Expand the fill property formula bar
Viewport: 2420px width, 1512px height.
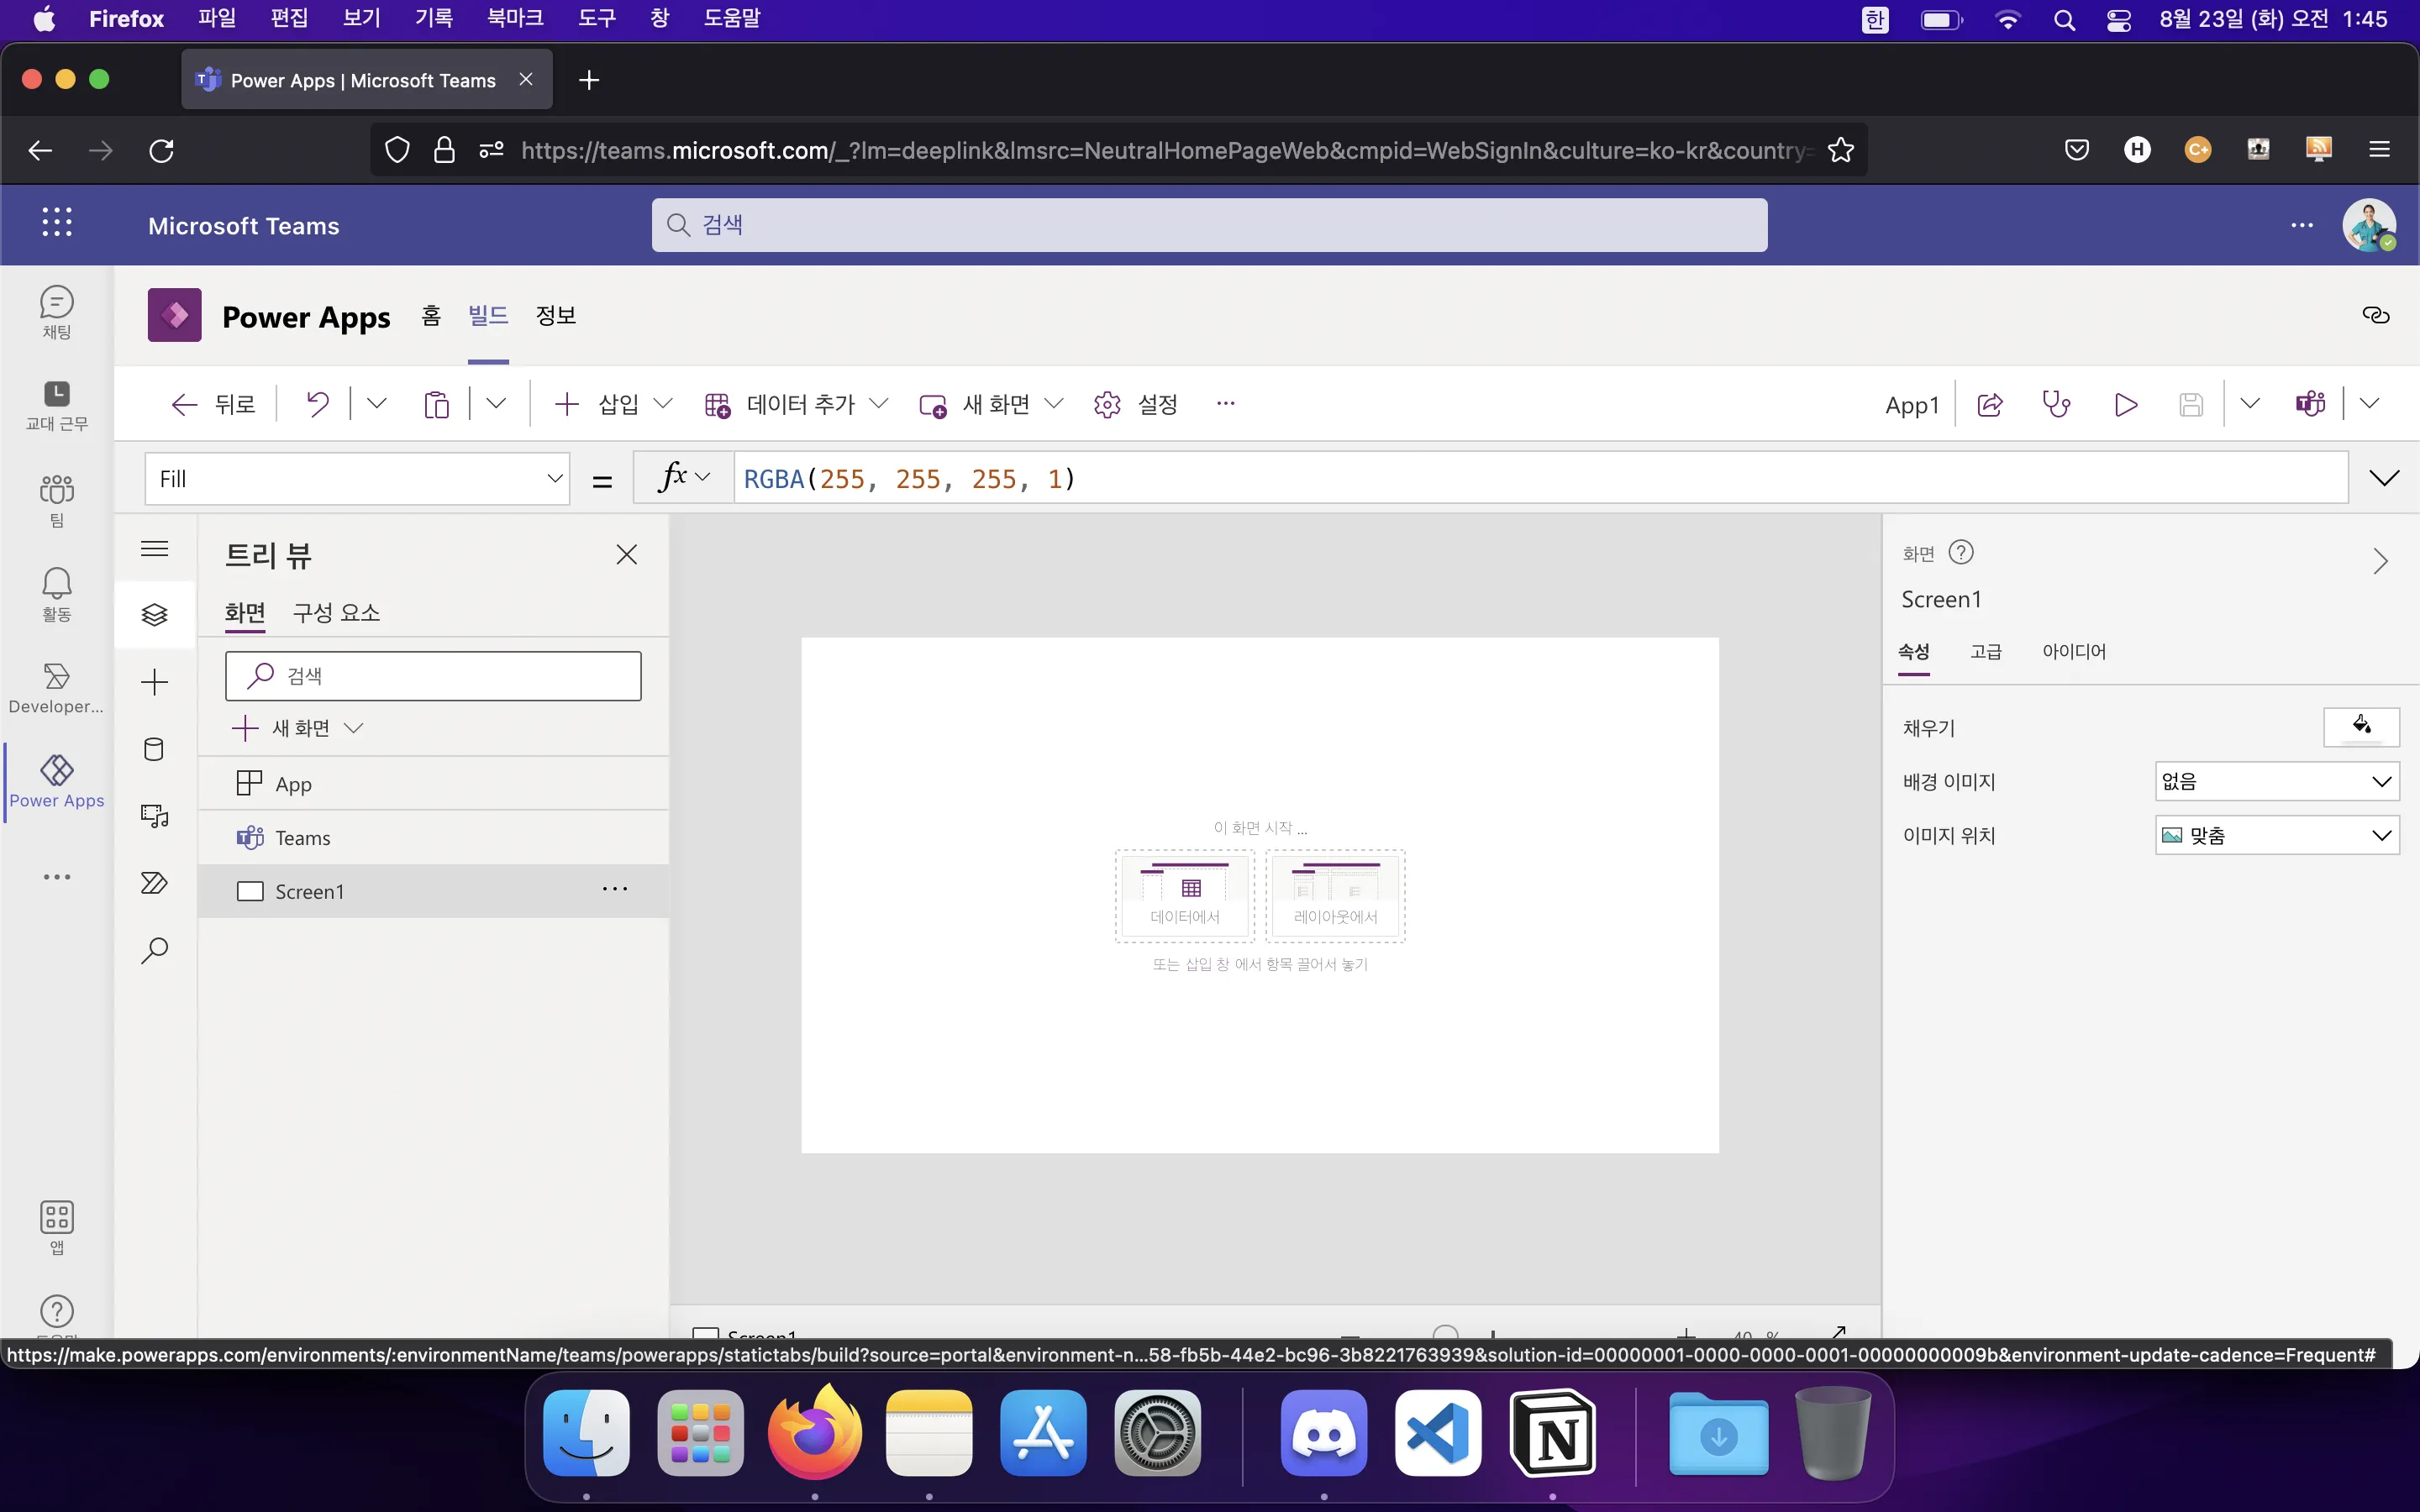point(2386,479)
